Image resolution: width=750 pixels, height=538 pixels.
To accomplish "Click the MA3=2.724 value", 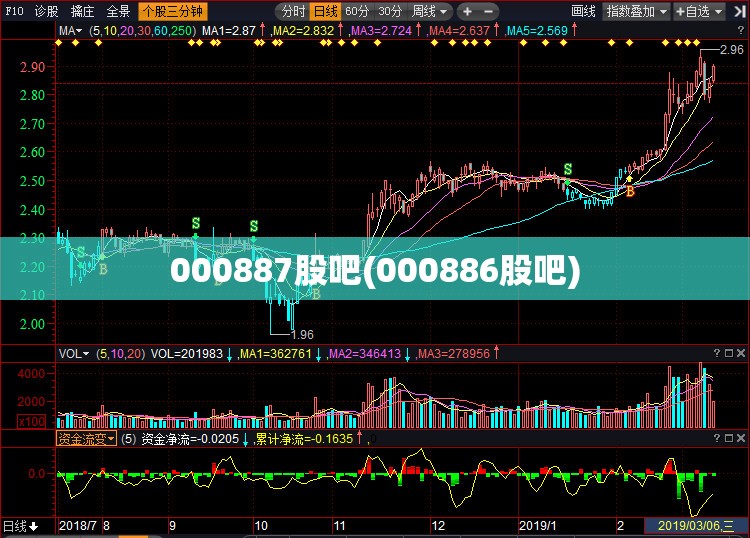I will tap(382, 31).
